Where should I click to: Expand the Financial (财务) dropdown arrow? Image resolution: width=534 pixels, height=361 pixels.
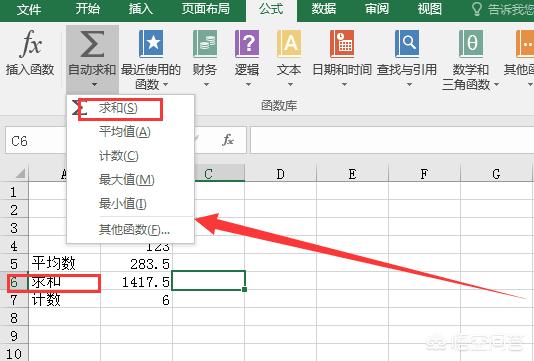click(x=206, y=84)
